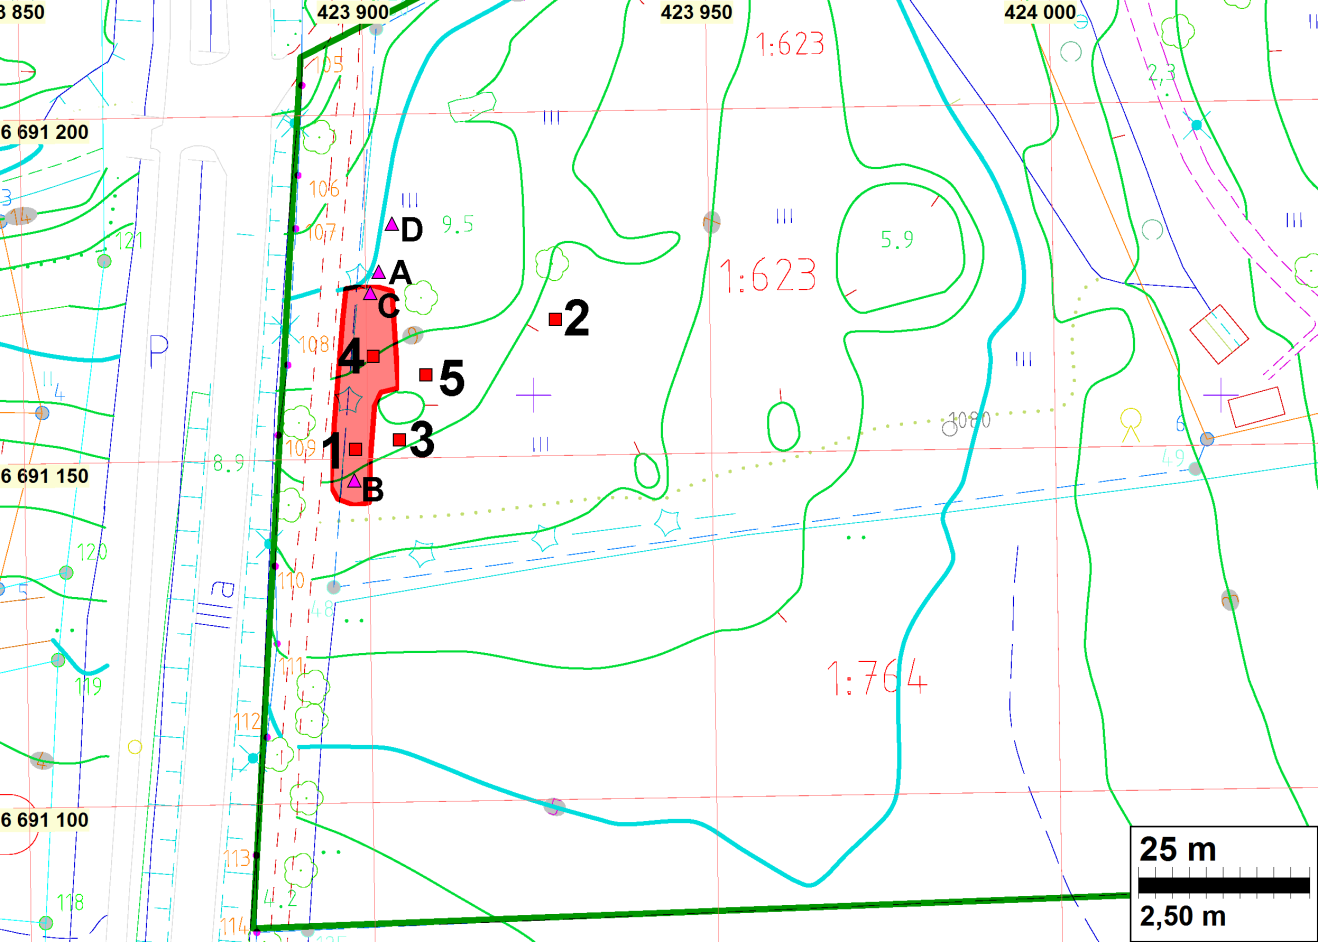Select the magenta triangle marker labeled B
The width and height of the screenshot is (1318, 942).
[x=354, y=481]
